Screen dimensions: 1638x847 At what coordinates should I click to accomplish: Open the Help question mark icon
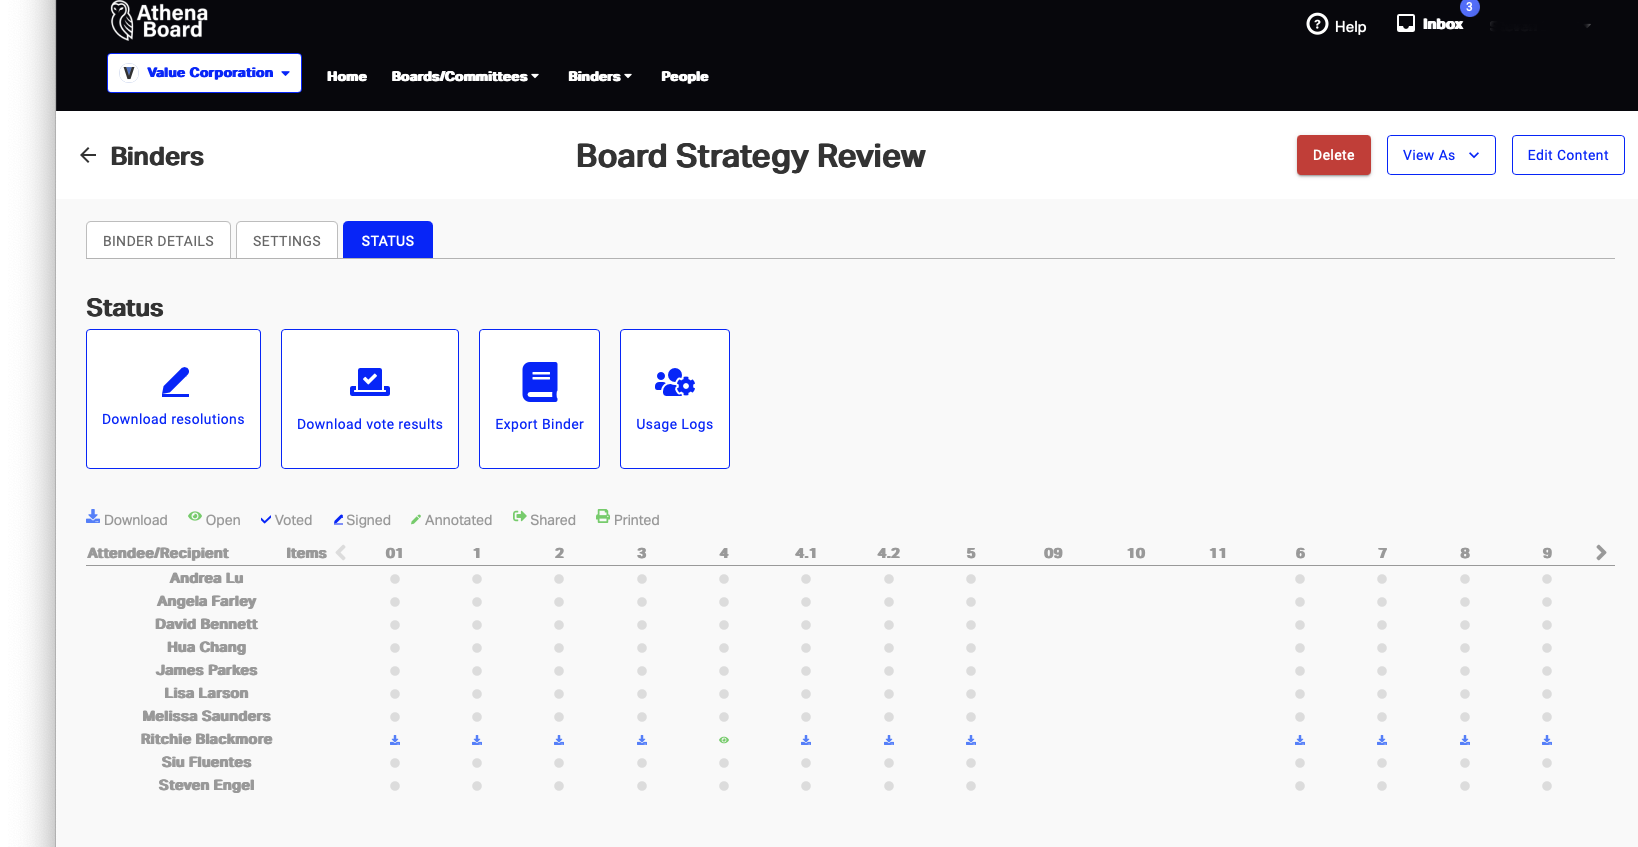[1317, 24]
